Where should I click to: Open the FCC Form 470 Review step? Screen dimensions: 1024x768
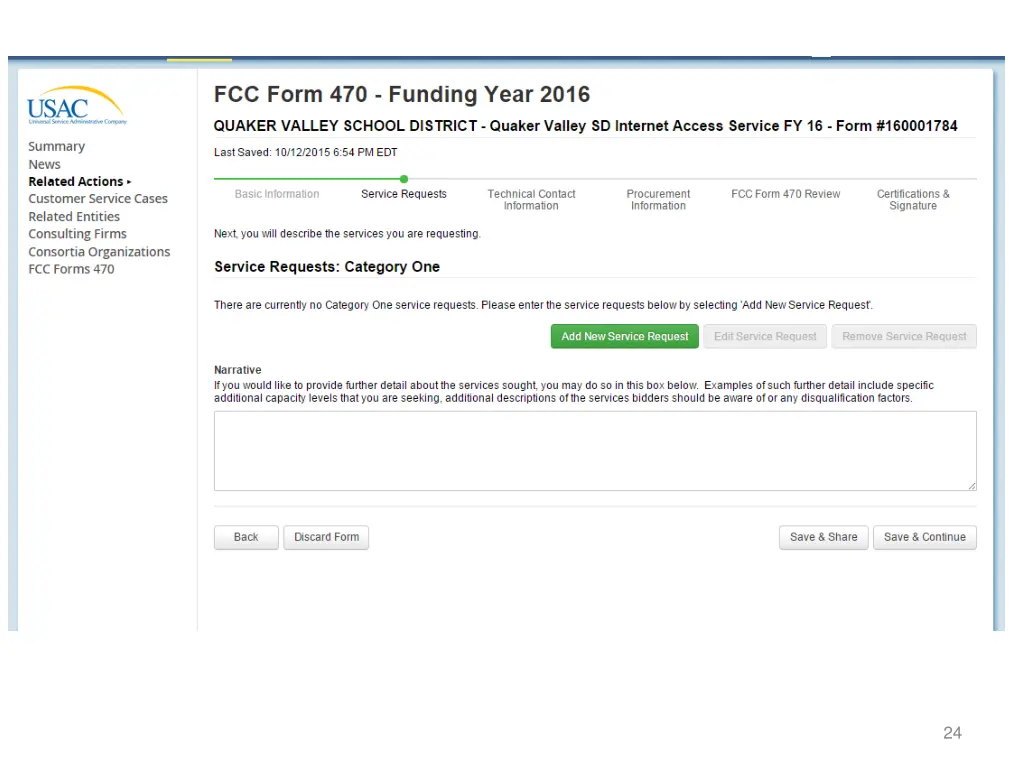click(786, 194)
